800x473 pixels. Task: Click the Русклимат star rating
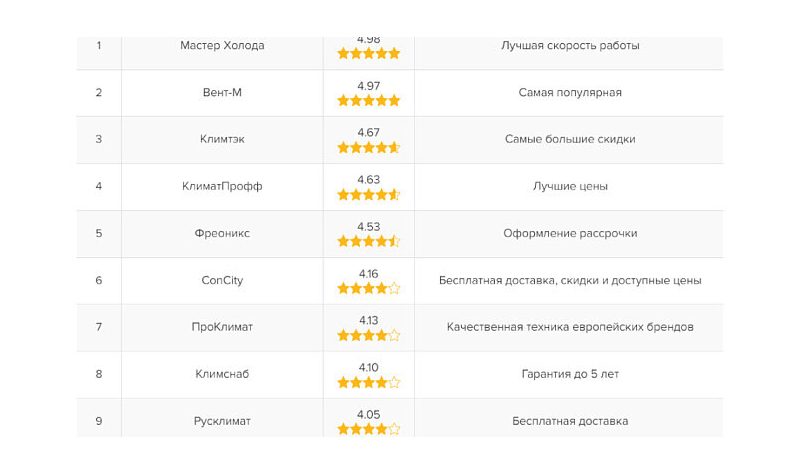(368, 429)
